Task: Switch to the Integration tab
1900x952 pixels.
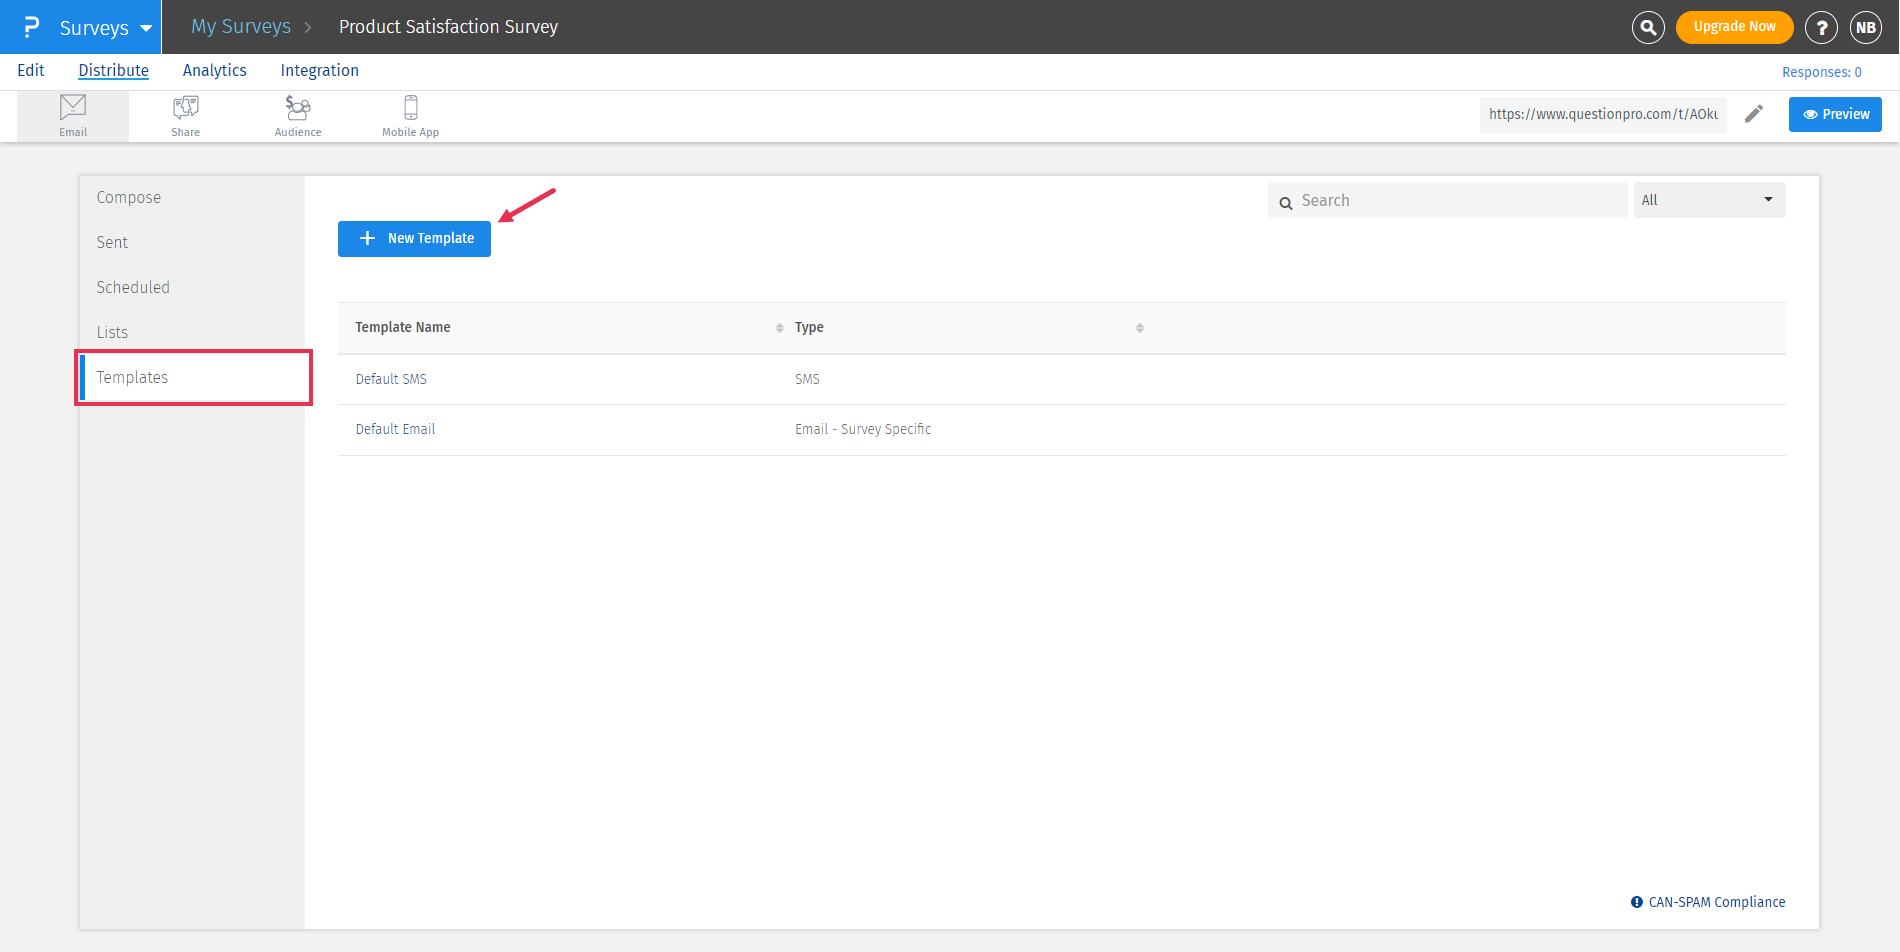Action: pos(320,70)
